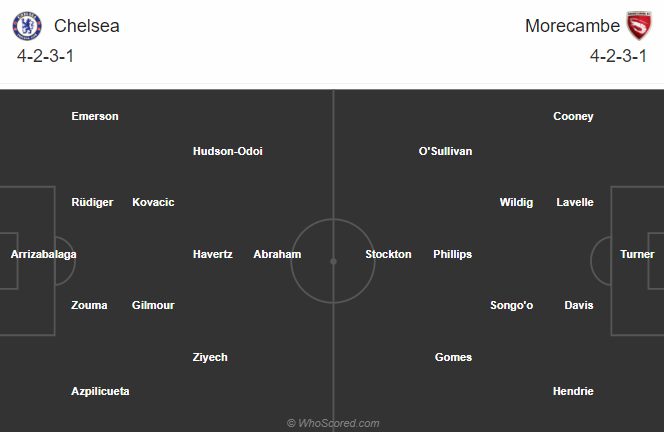Screen dimensions: 664x432
Task: Click the Morecambe club crest icon
Action: 637,26
